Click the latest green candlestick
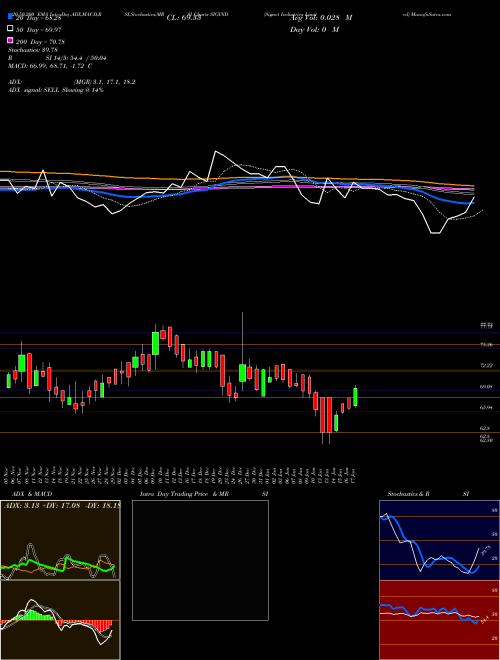 point(355,397)
